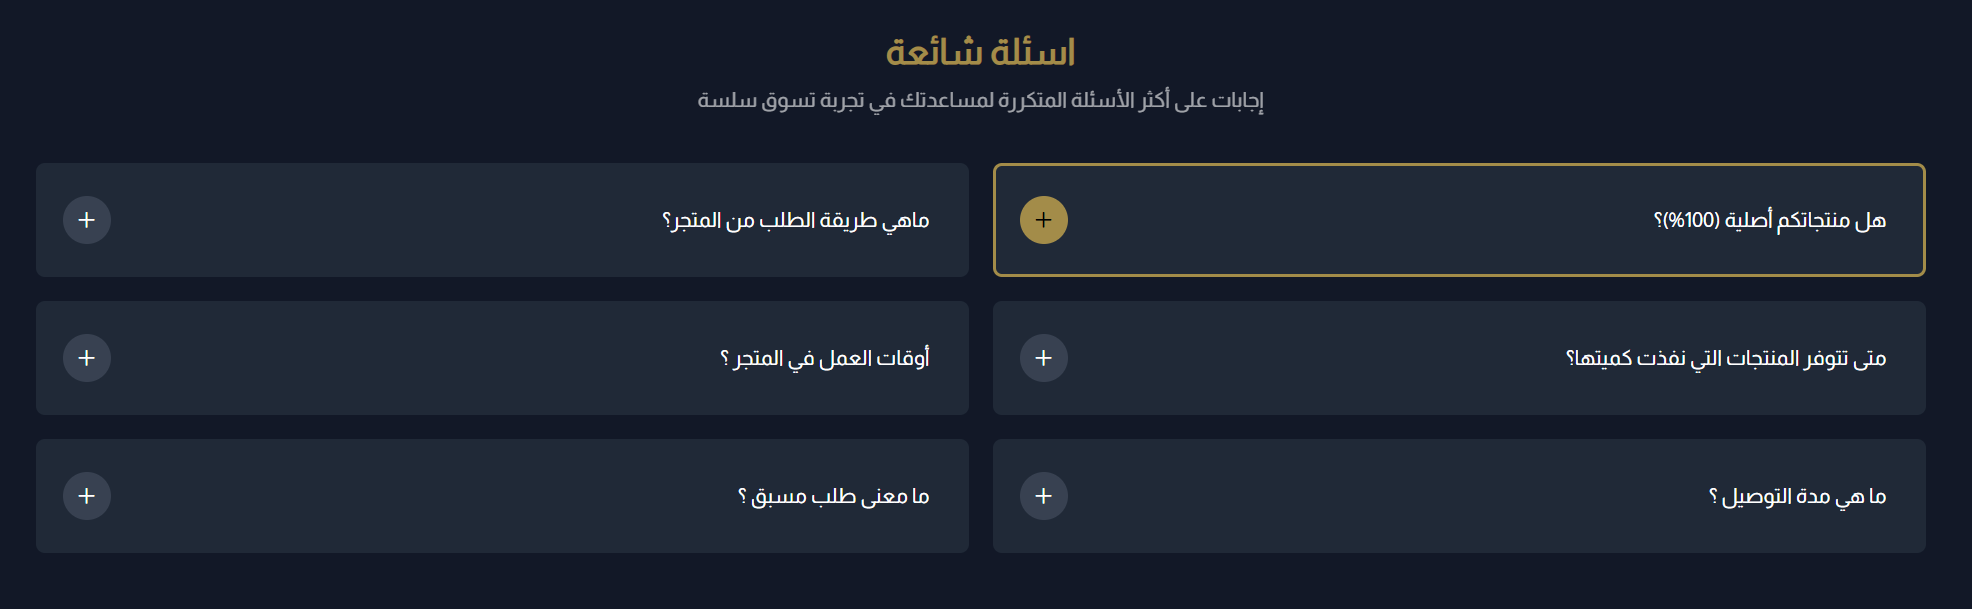This screenshot has width=1972, height=609.
Task: Click the plus icon beside the restock availability question
Action: click(1044, 358)
